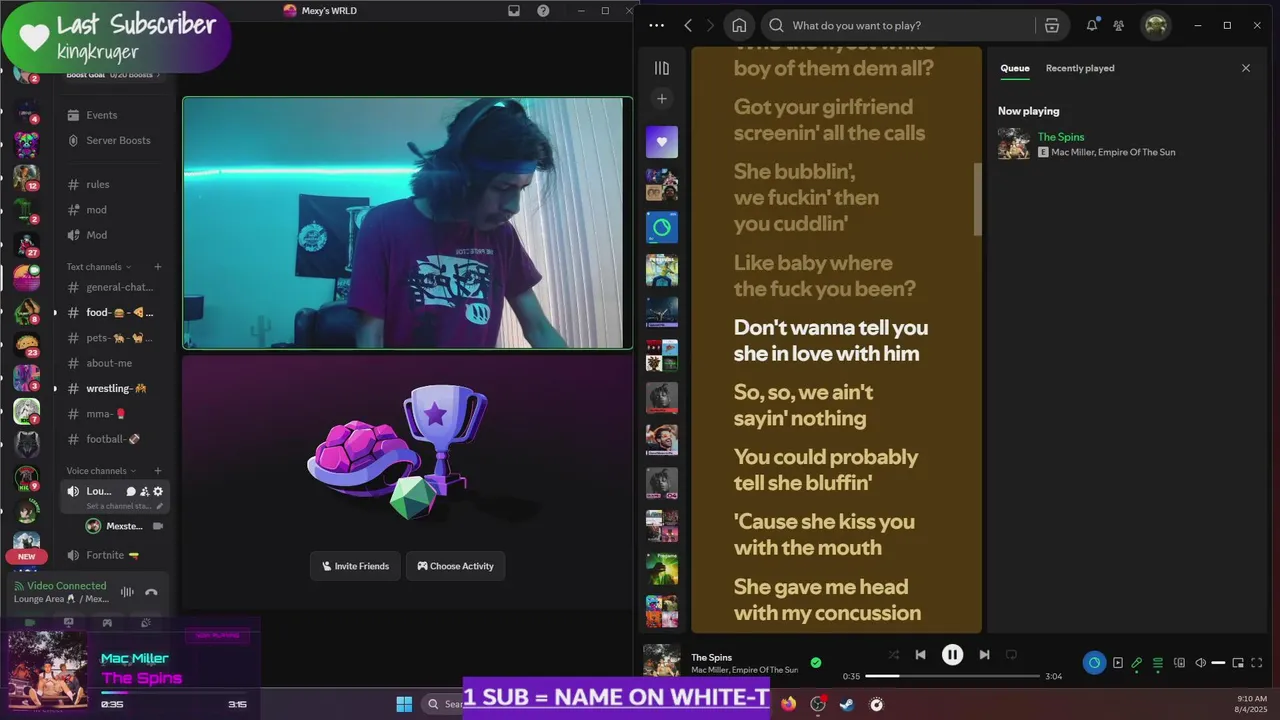The height and width of the screenshot is (720, 1280).
Task: Click the lyrics panel scrollbar
Action: [977, 200]
